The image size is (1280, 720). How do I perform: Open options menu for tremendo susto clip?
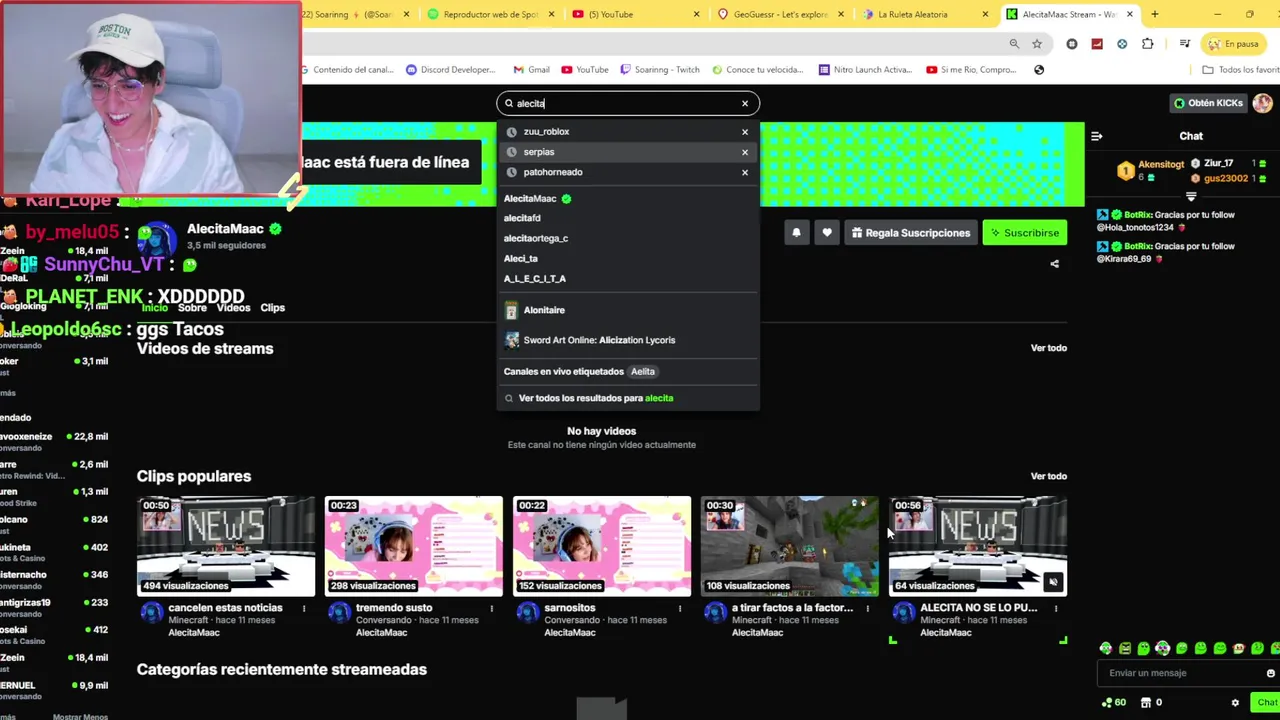coord(492,608)
